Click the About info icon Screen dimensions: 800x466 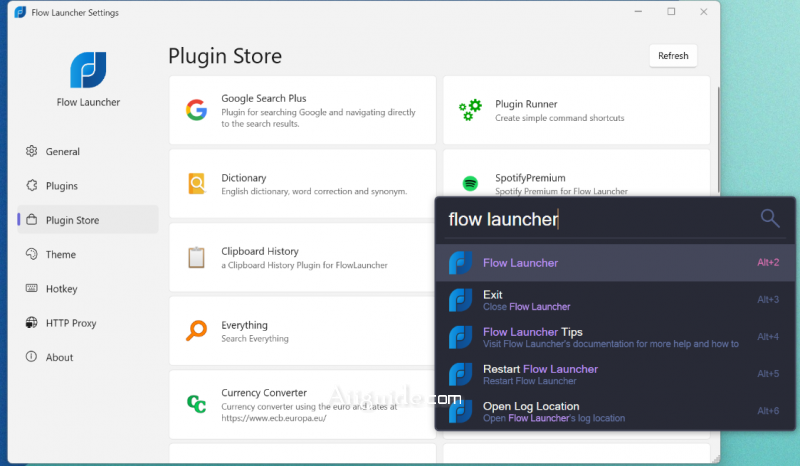coord(32,356)
